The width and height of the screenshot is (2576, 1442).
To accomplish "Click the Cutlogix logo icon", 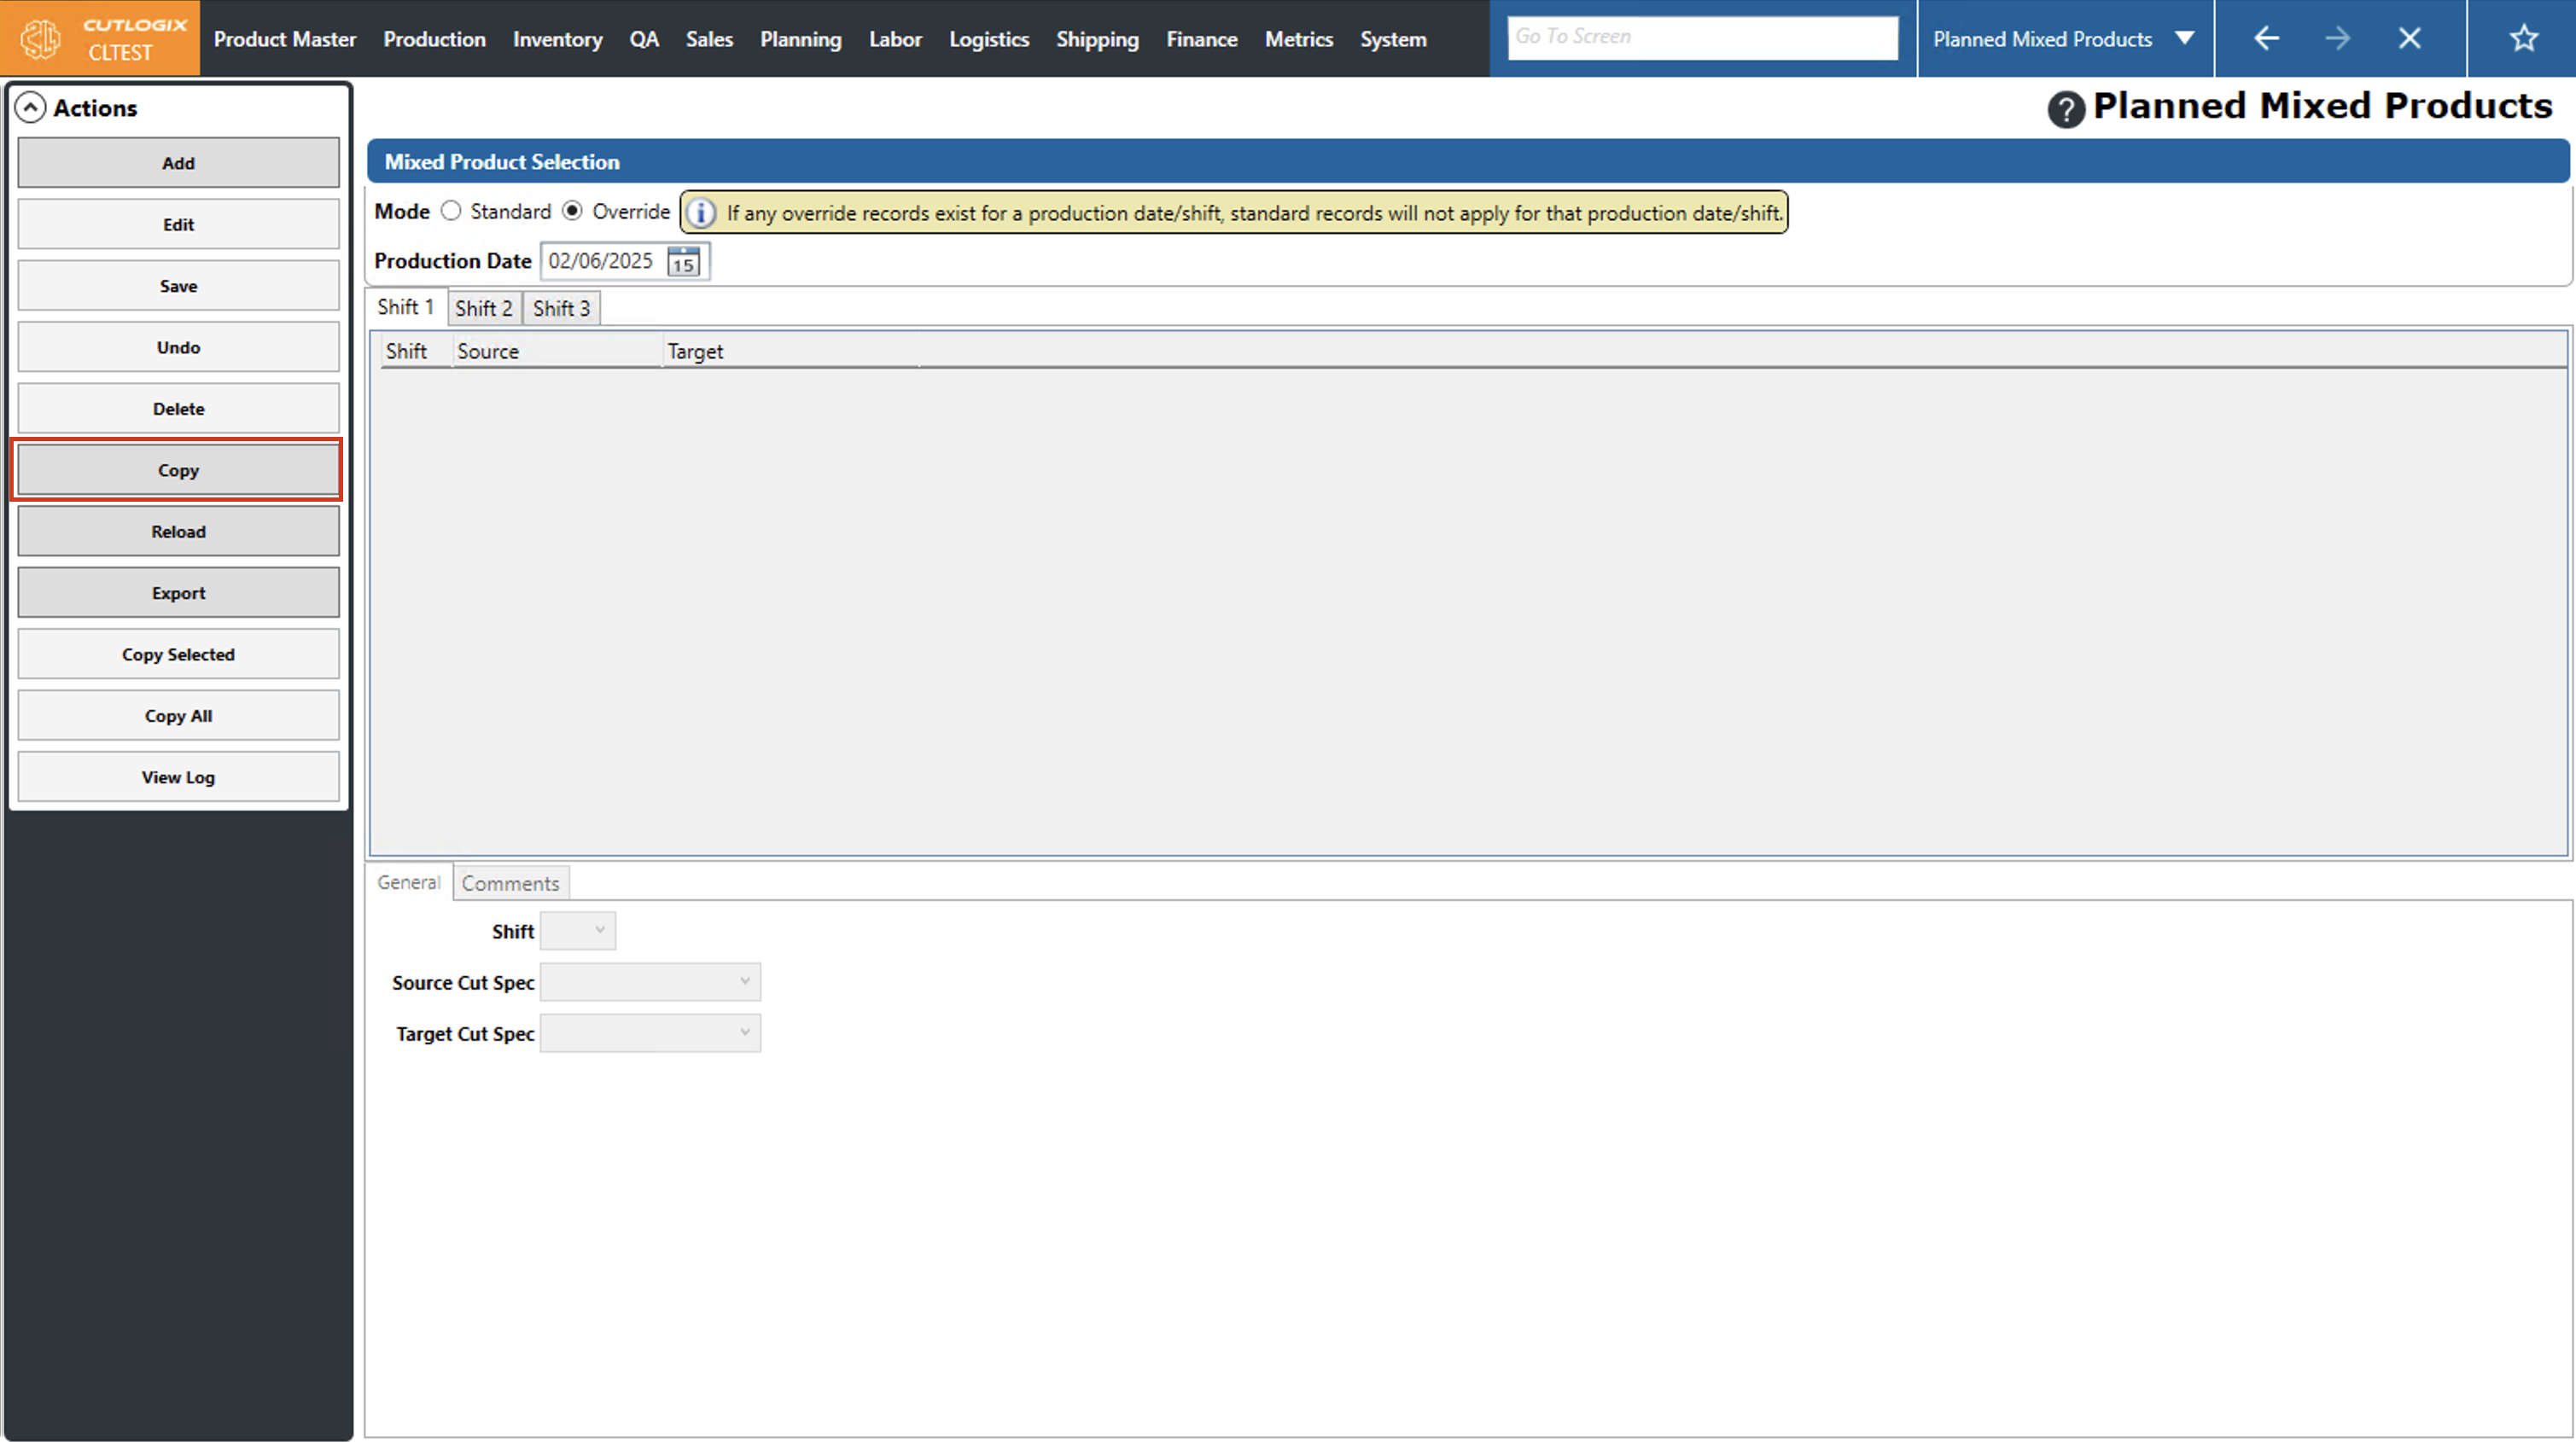I will (x=41, y=38).
